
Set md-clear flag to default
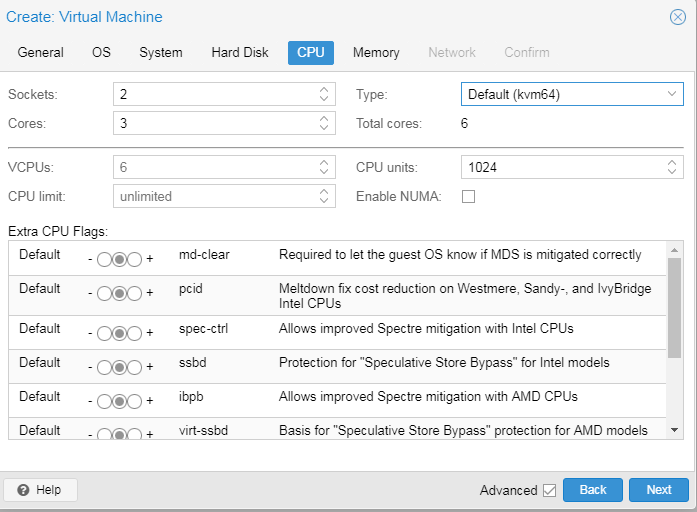(119, 260)
